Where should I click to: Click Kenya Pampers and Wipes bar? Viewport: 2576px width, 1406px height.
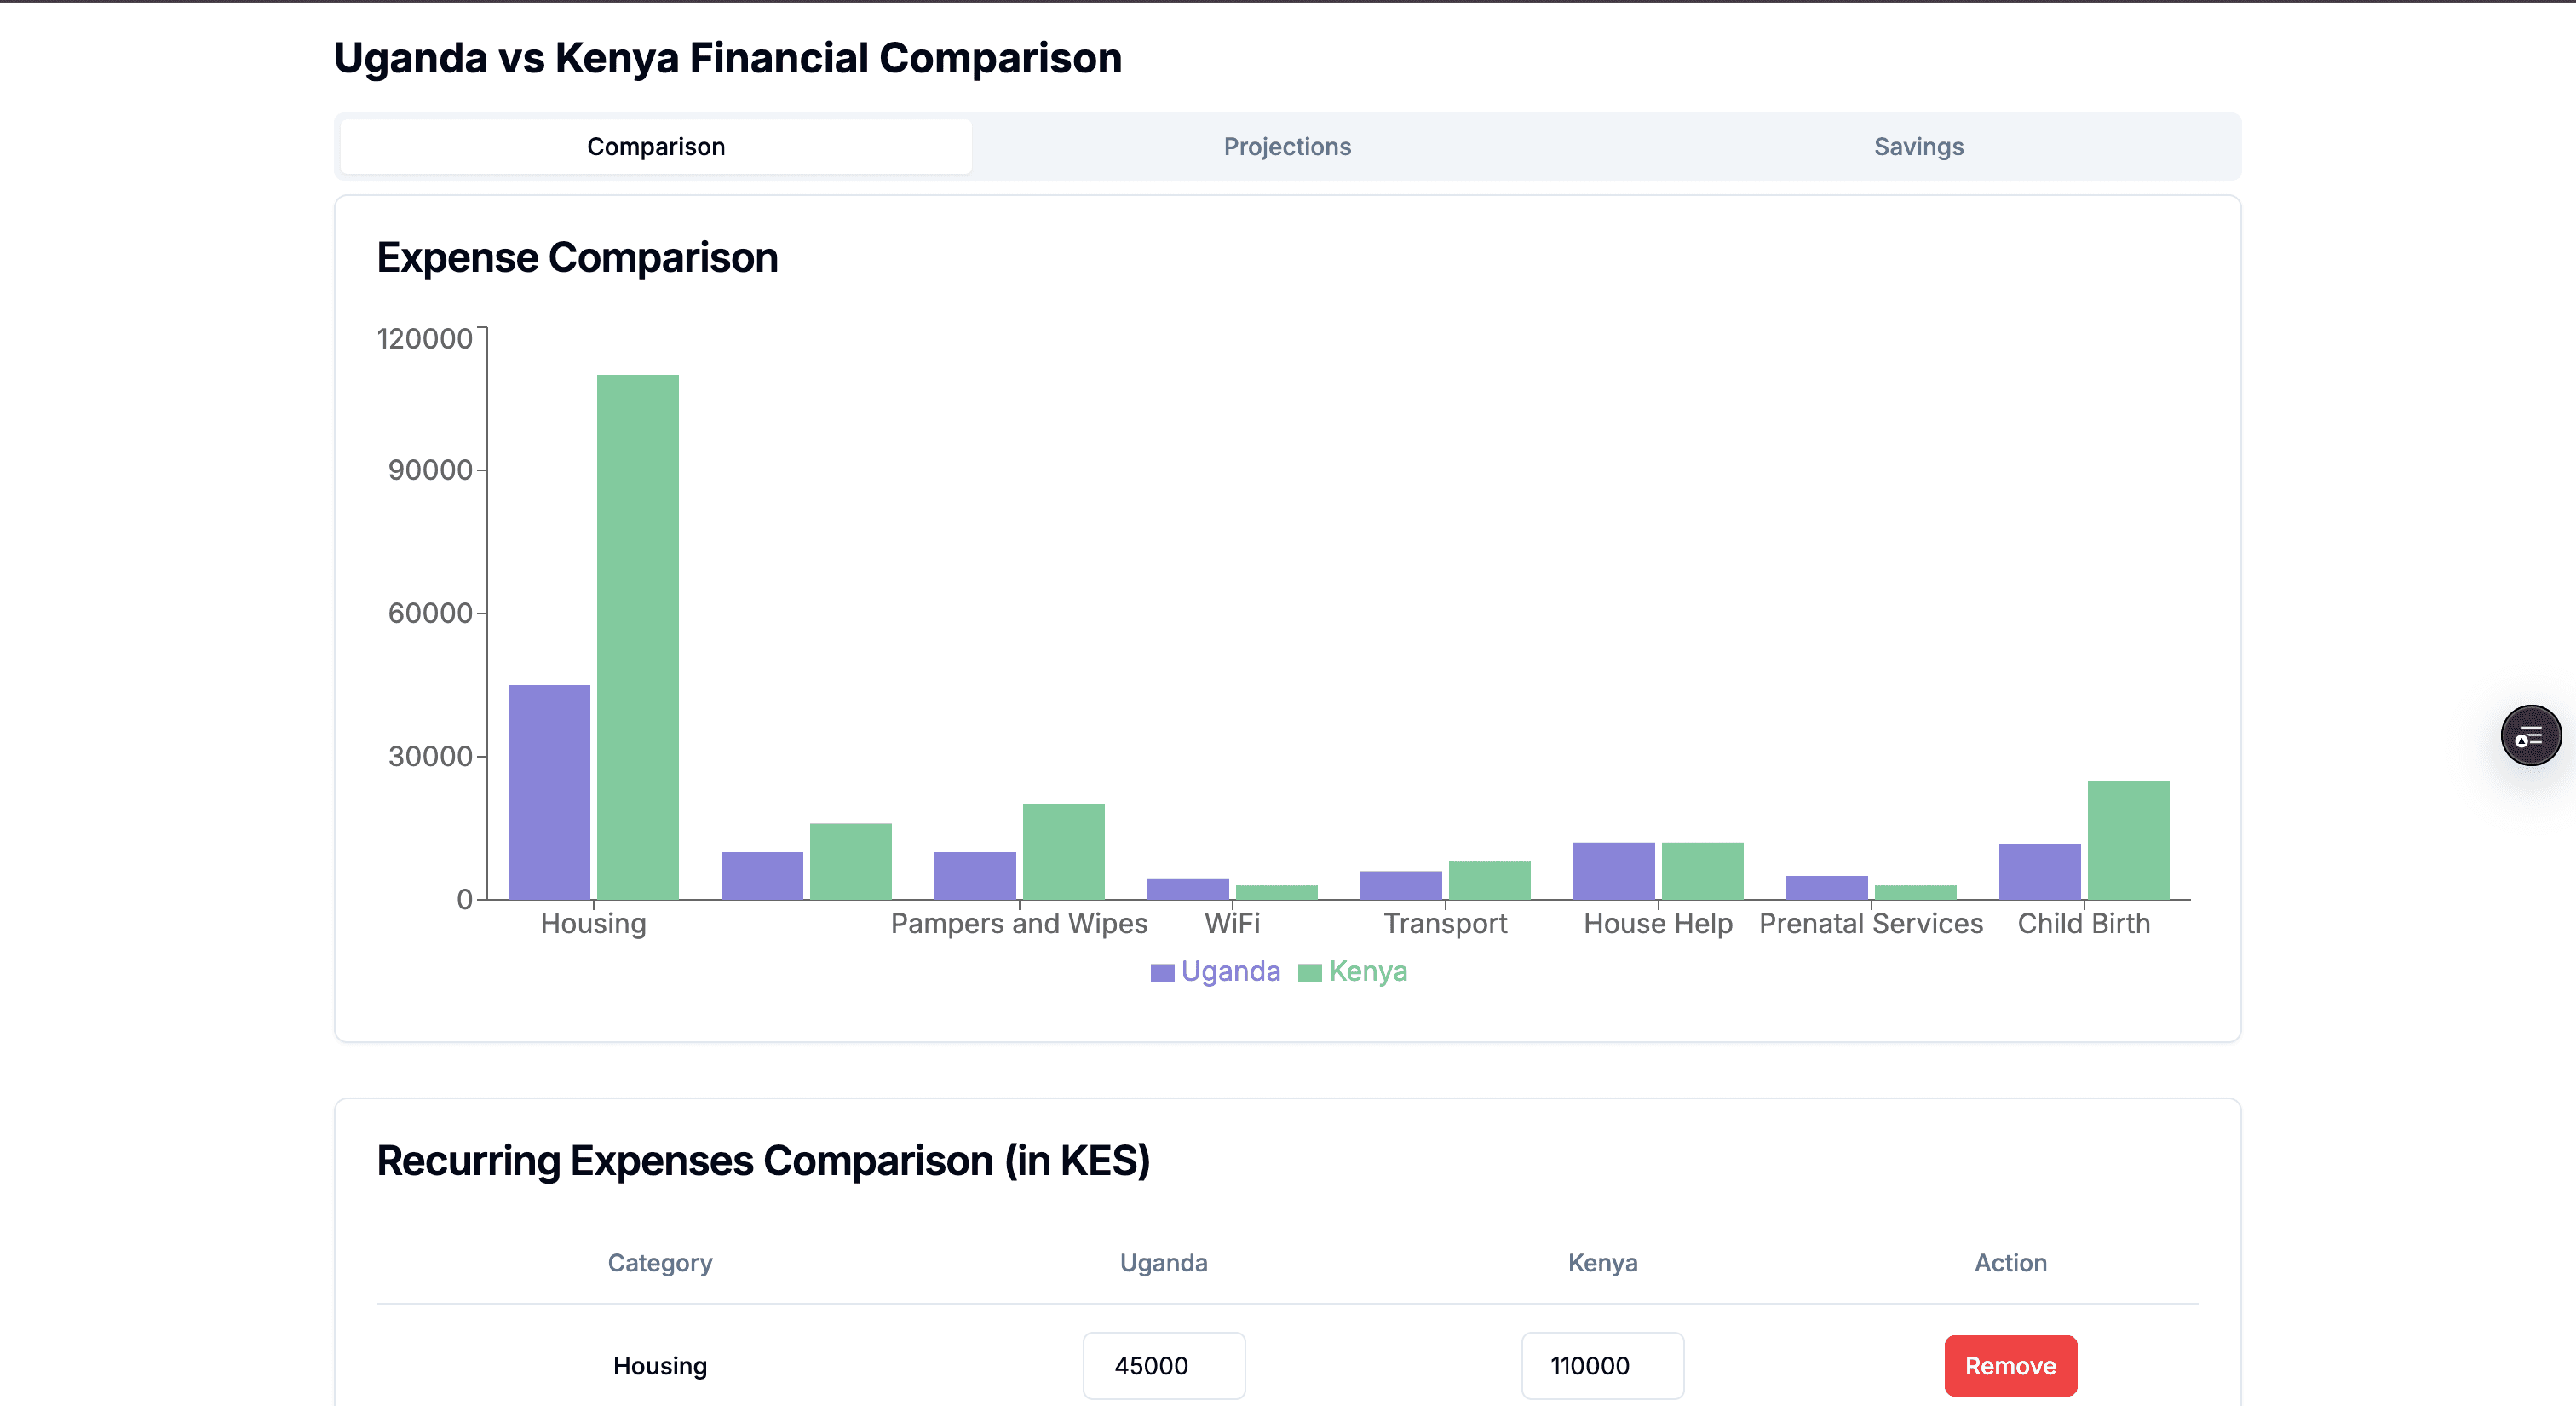pos(1063,851)
